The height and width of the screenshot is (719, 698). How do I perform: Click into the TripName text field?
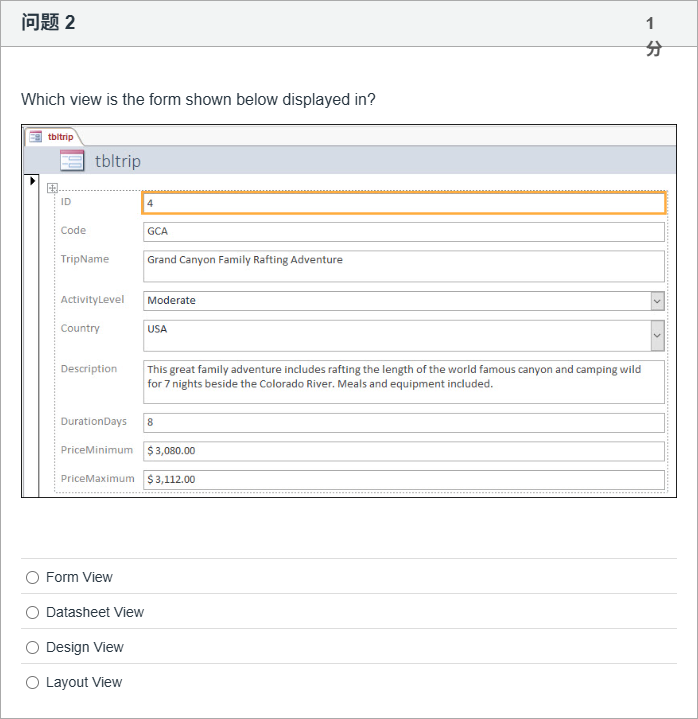coord(403,266)
